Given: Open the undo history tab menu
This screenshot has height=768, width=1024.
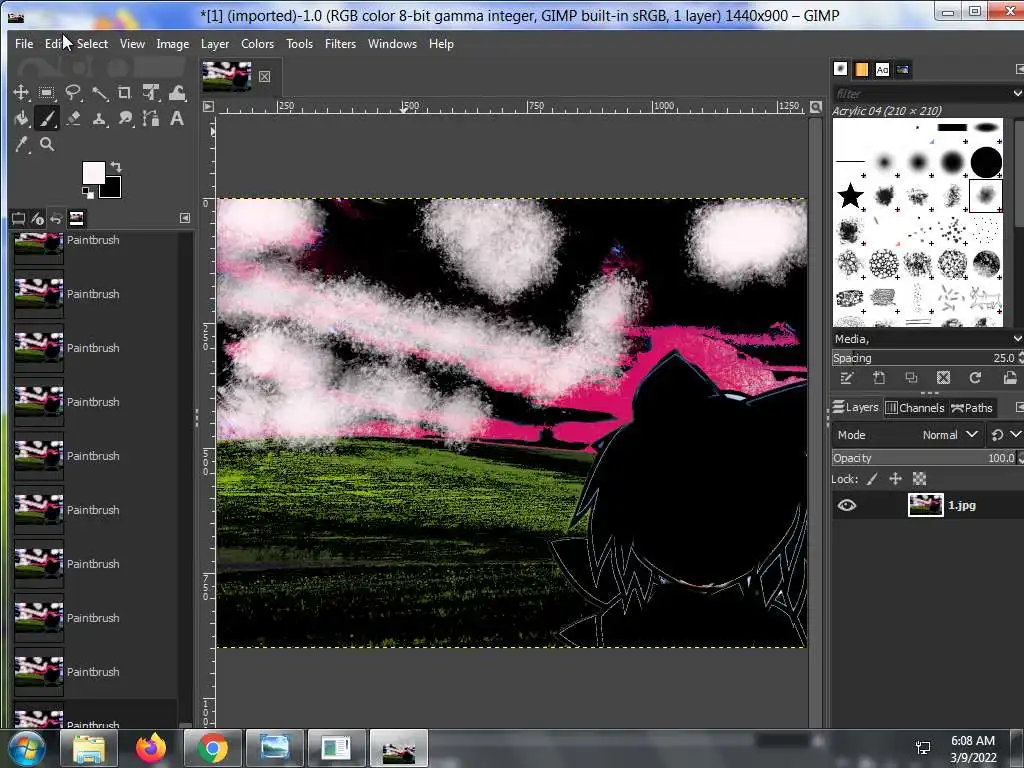Looking at the screenshot, I should coord(185,218).
